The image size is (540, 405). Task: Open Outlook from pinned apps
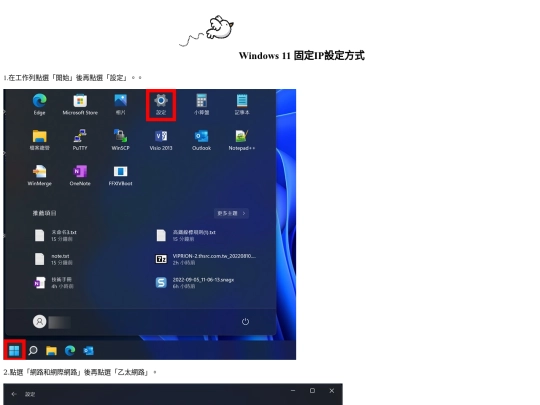point(201,140)
